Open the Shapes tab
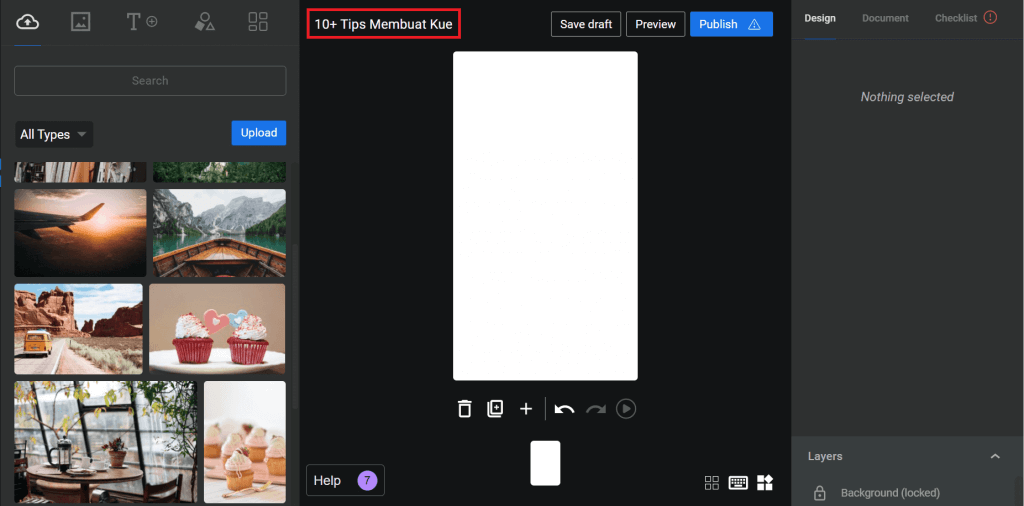The image size is (1024, 506). [x=204, y=22]
